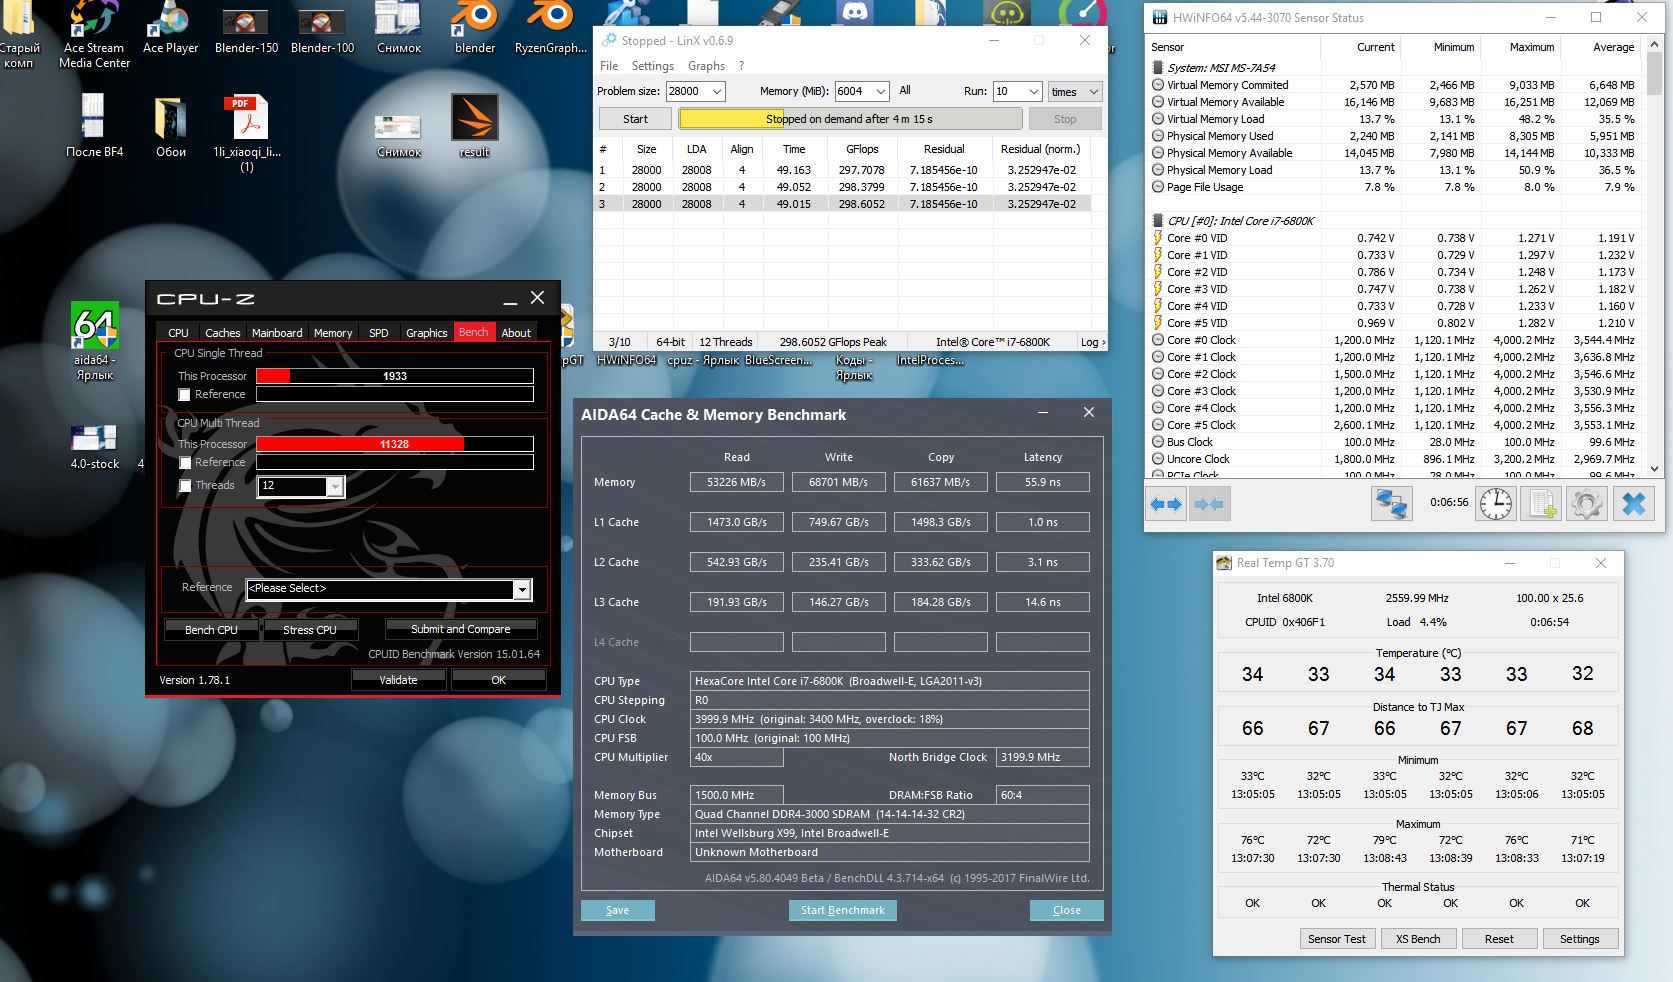
Task: Select the 4.0-stock desktop image file
Action: (x=95, y=438)
